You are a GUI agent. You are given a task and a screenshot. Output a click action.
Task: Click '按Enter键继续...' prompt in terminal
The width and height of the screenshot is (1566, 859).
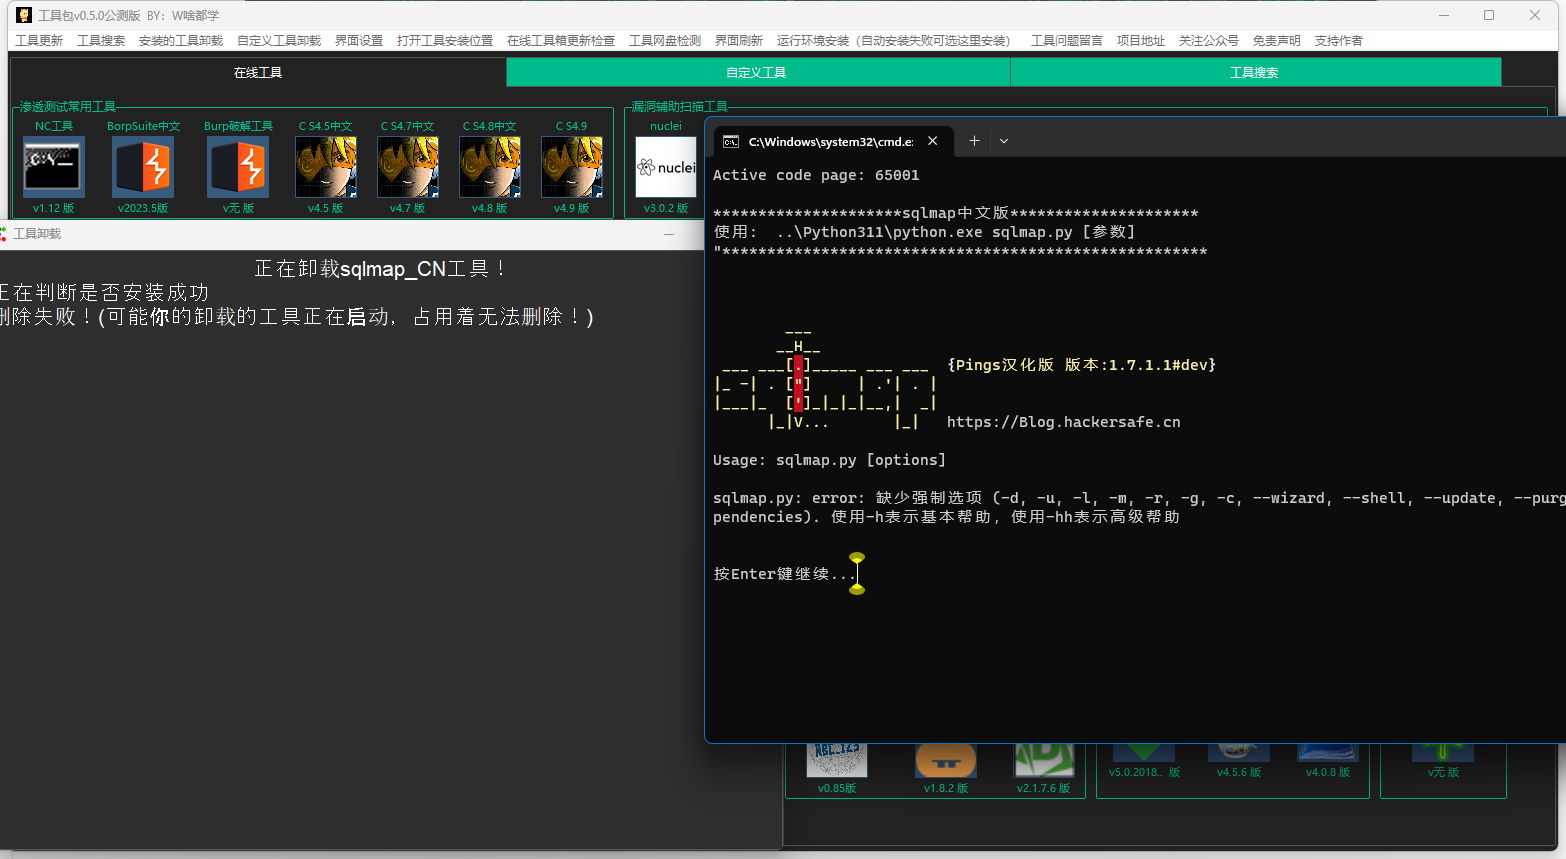coord(785,574)
